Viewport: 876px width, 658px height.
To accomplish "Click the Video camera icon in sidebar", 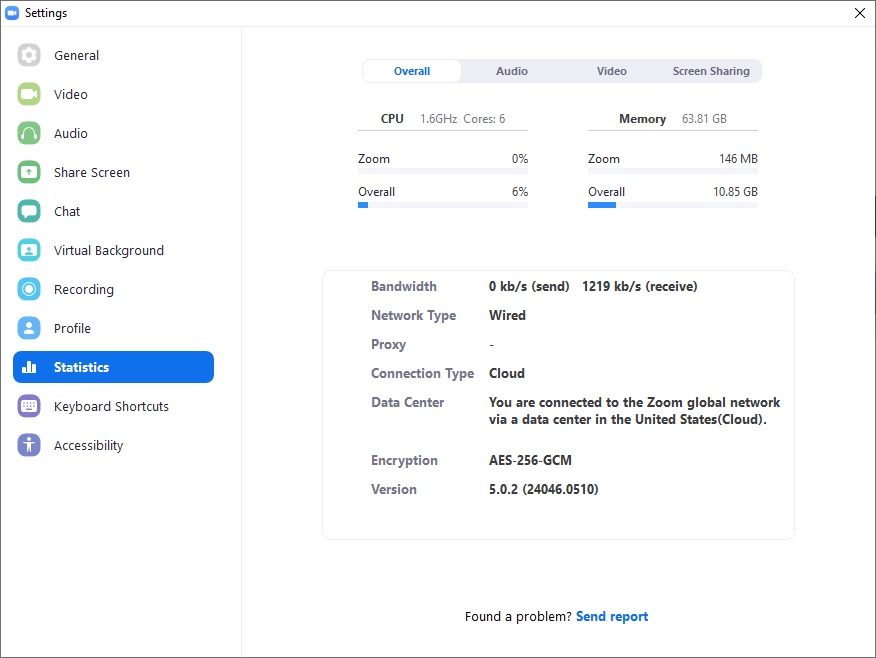I will click(x=29, y=94).
